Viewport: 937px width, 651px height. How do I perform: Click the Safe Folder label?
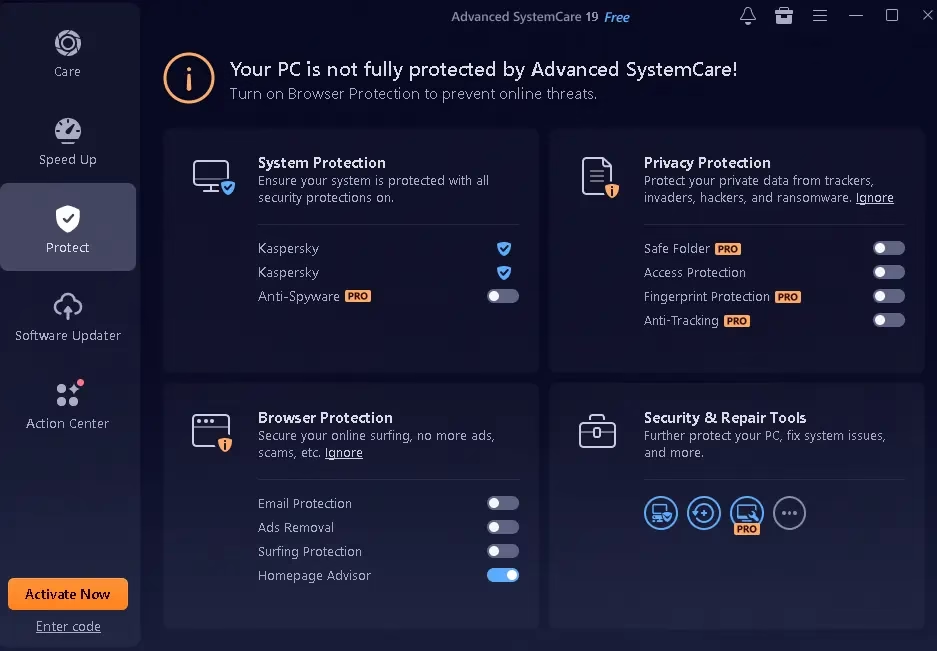point(676,248)
